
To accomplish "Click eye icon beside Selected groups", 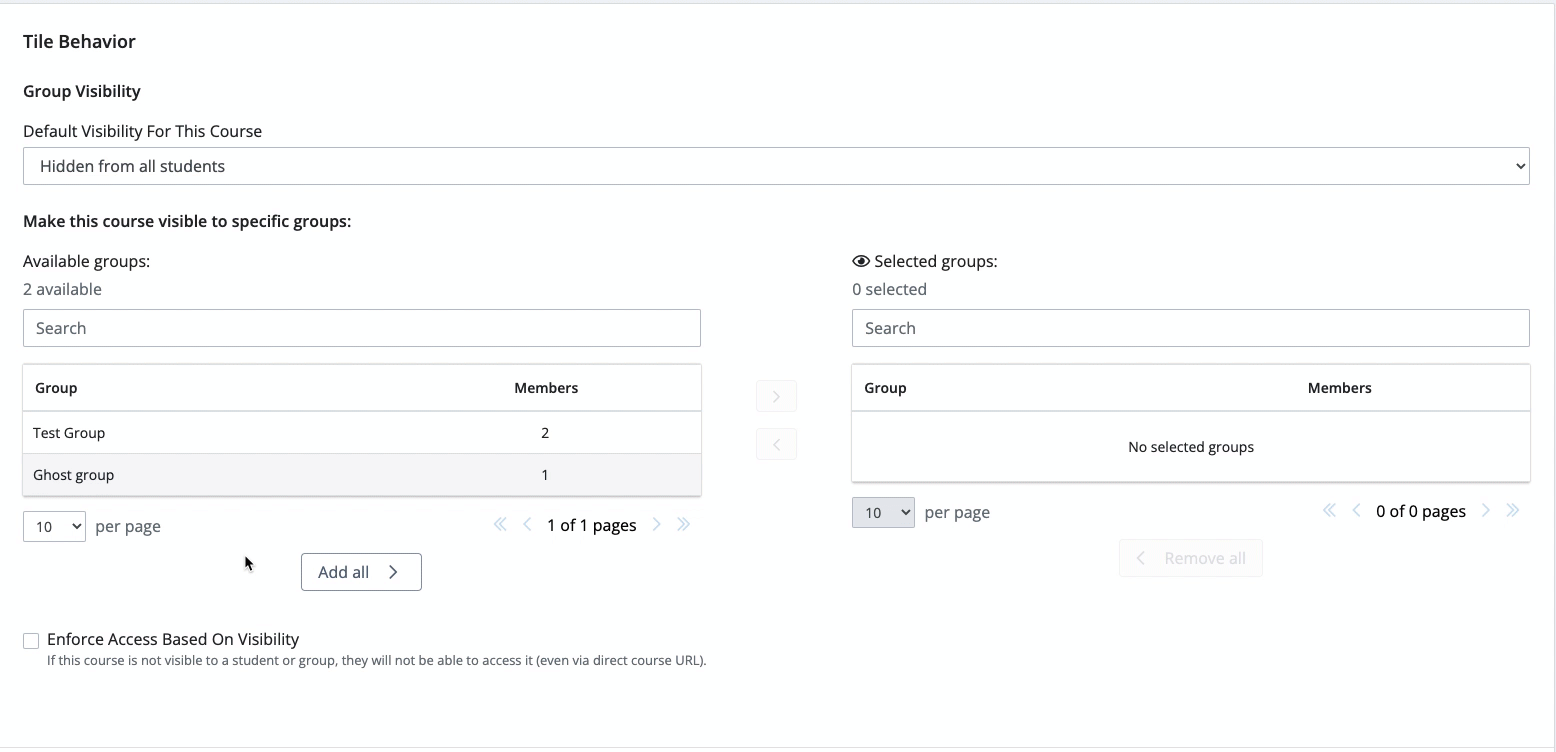I will pos(861,262).
